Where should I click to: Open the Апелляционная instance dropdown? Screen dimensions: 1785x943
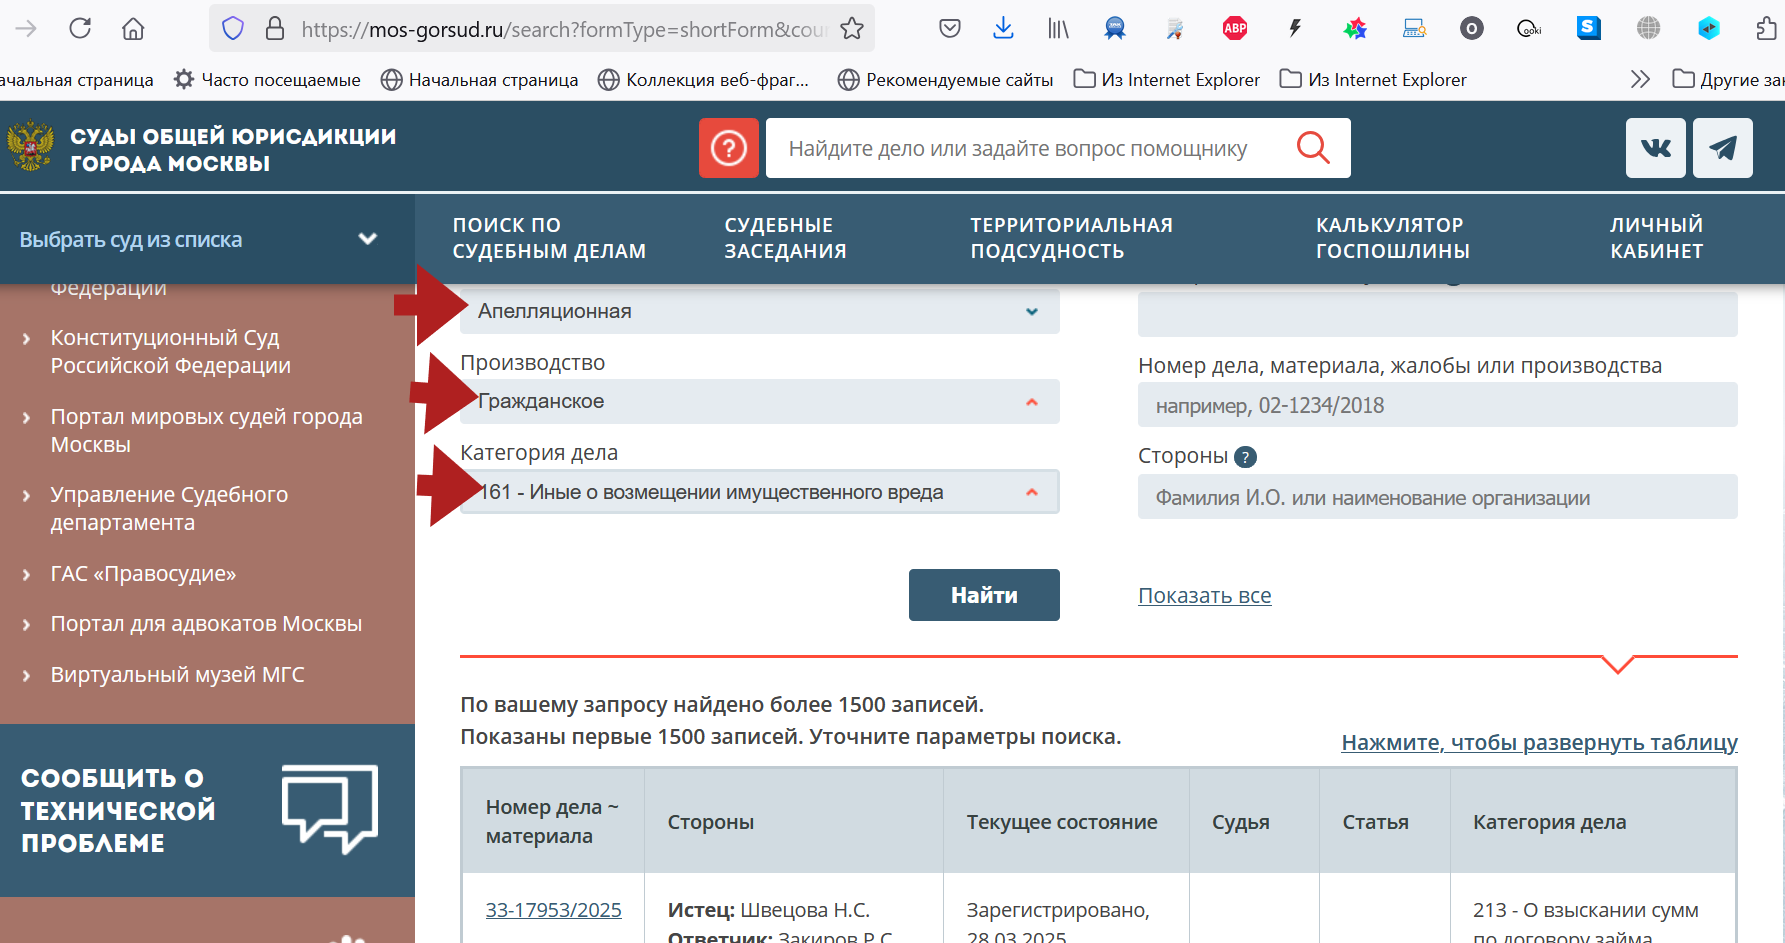tap(1031, 312)
